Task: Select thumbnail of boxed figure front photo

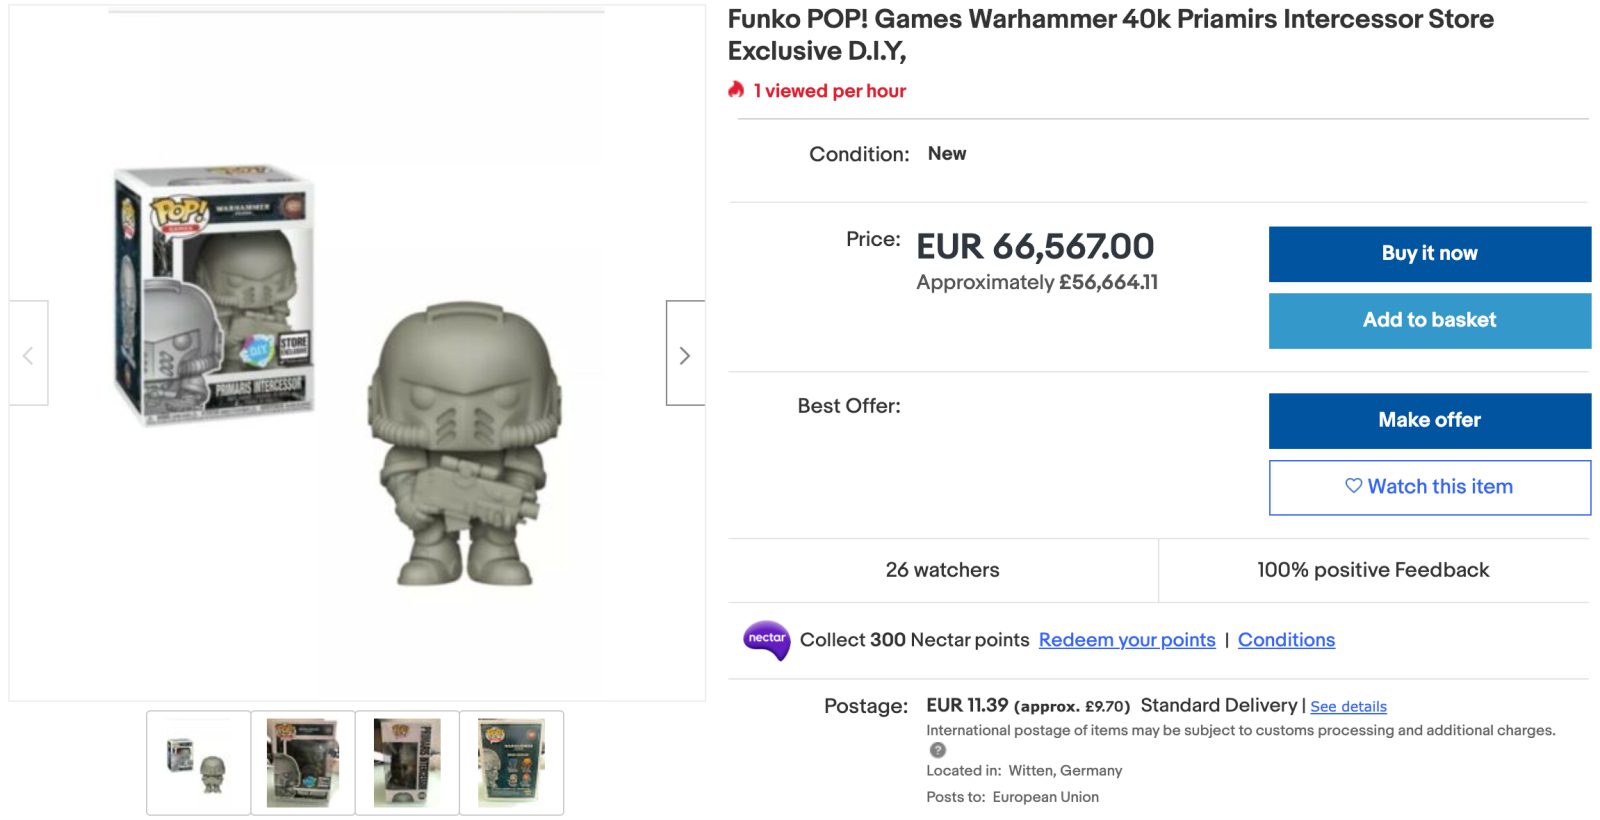Action: [303, 763]
